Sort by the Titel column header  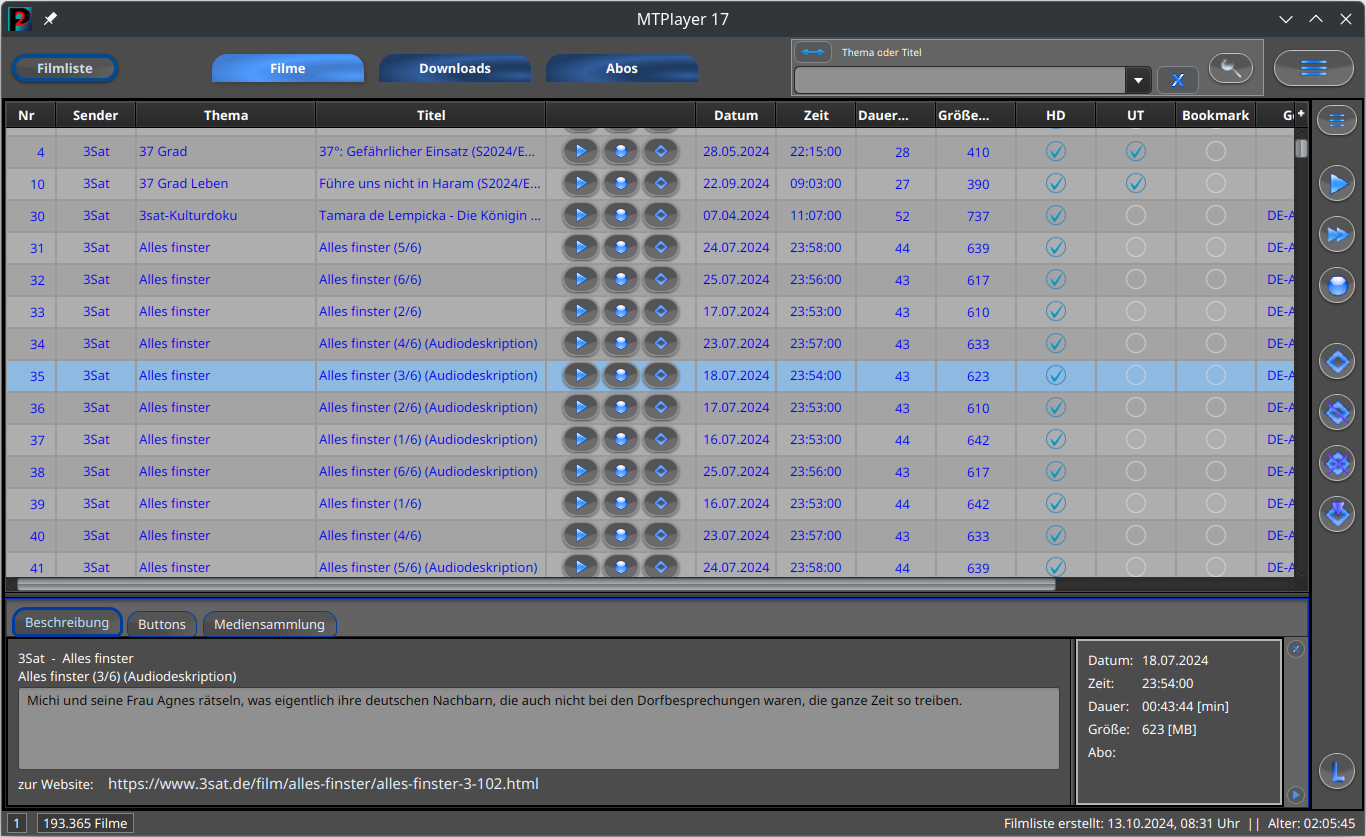coord(431,115)
